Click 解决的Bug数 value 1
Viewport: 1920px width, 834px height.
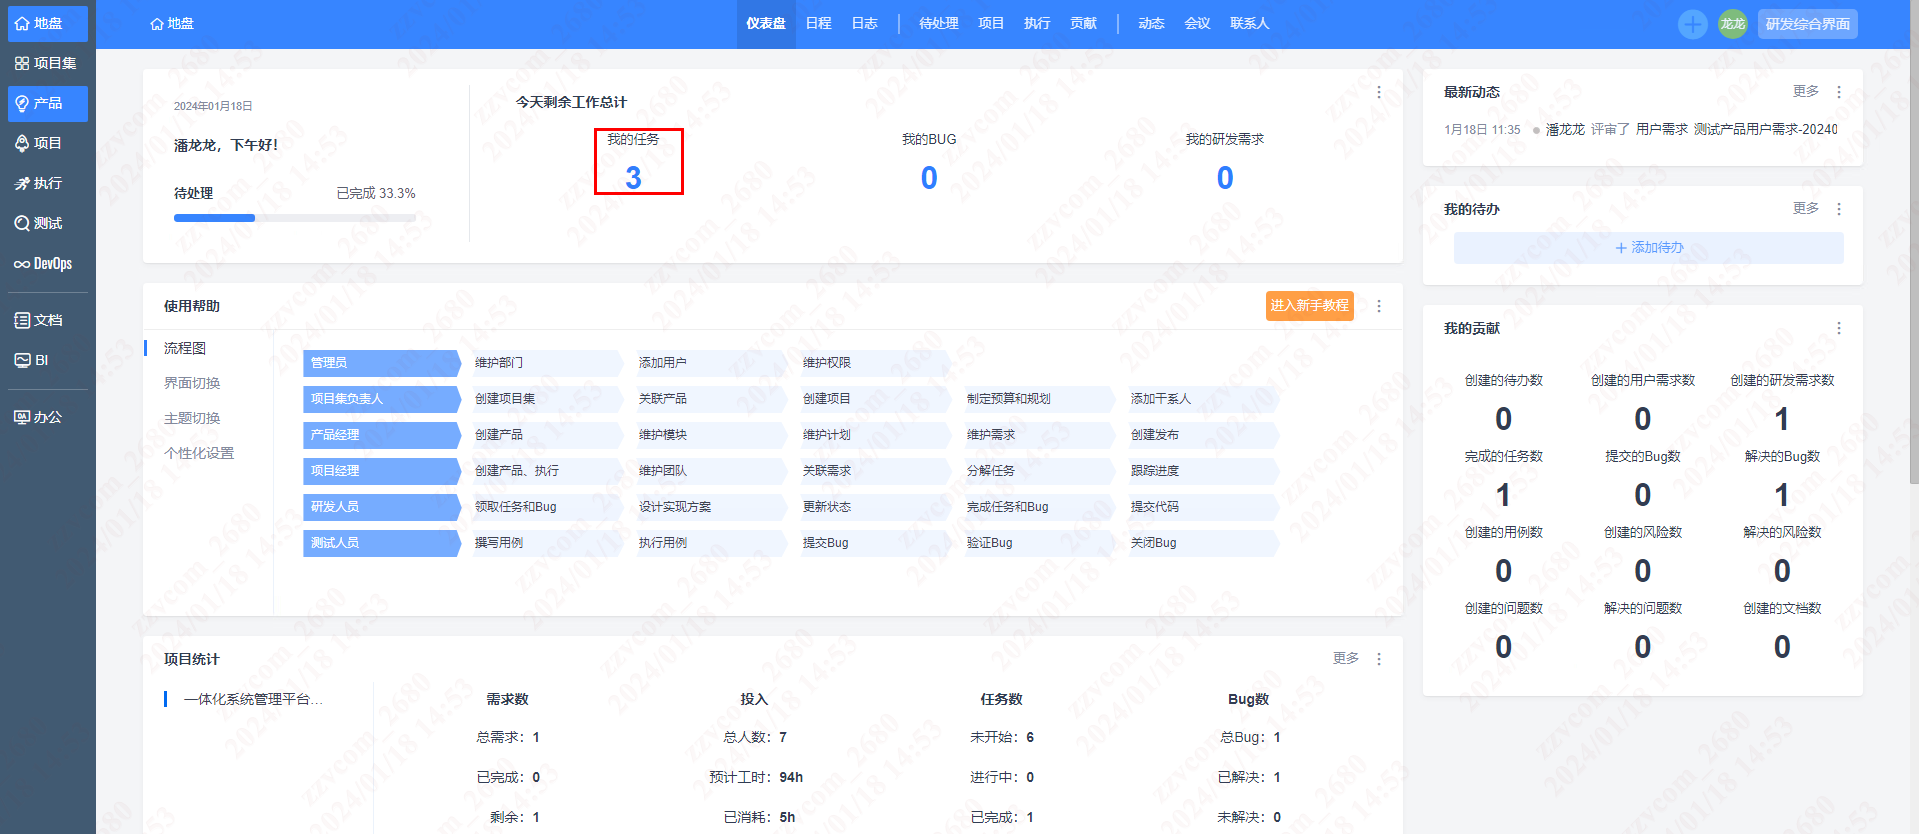[x=1782, y=495]
